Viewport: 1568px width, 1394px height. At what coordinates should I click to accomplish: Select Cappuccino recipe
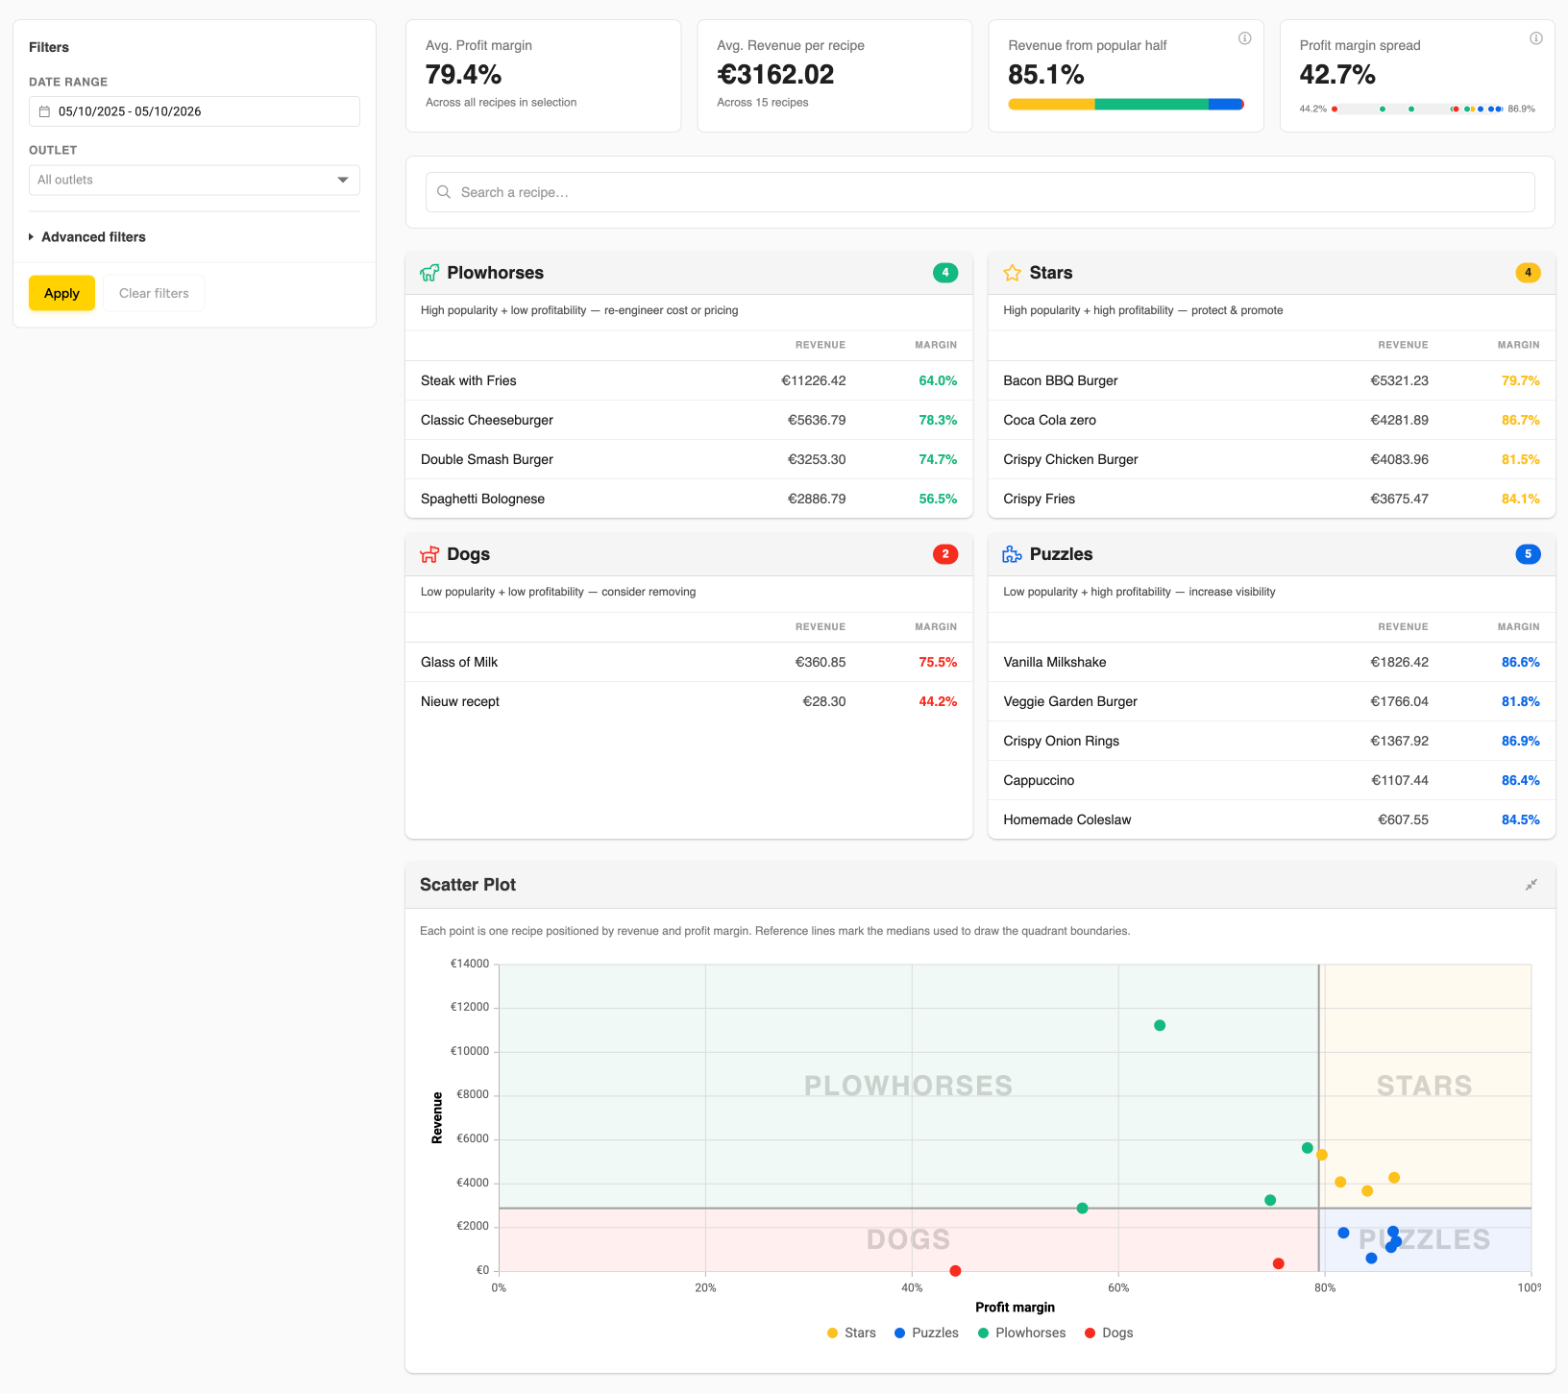click(1271, 781)
